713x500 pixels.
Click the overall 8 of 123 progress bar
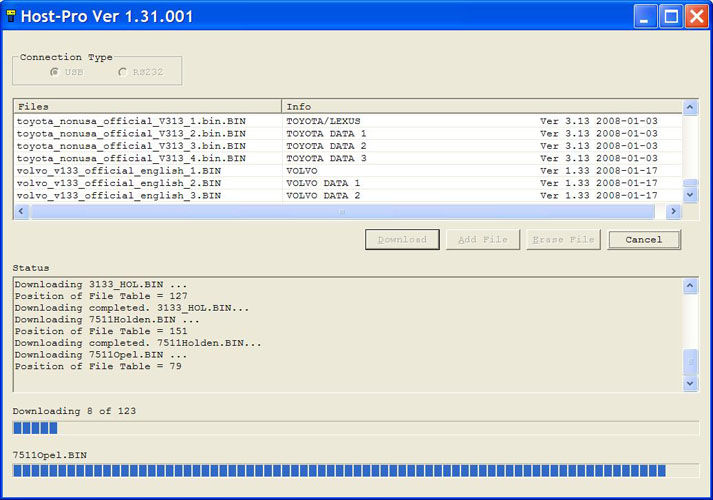tap(356, 428)
